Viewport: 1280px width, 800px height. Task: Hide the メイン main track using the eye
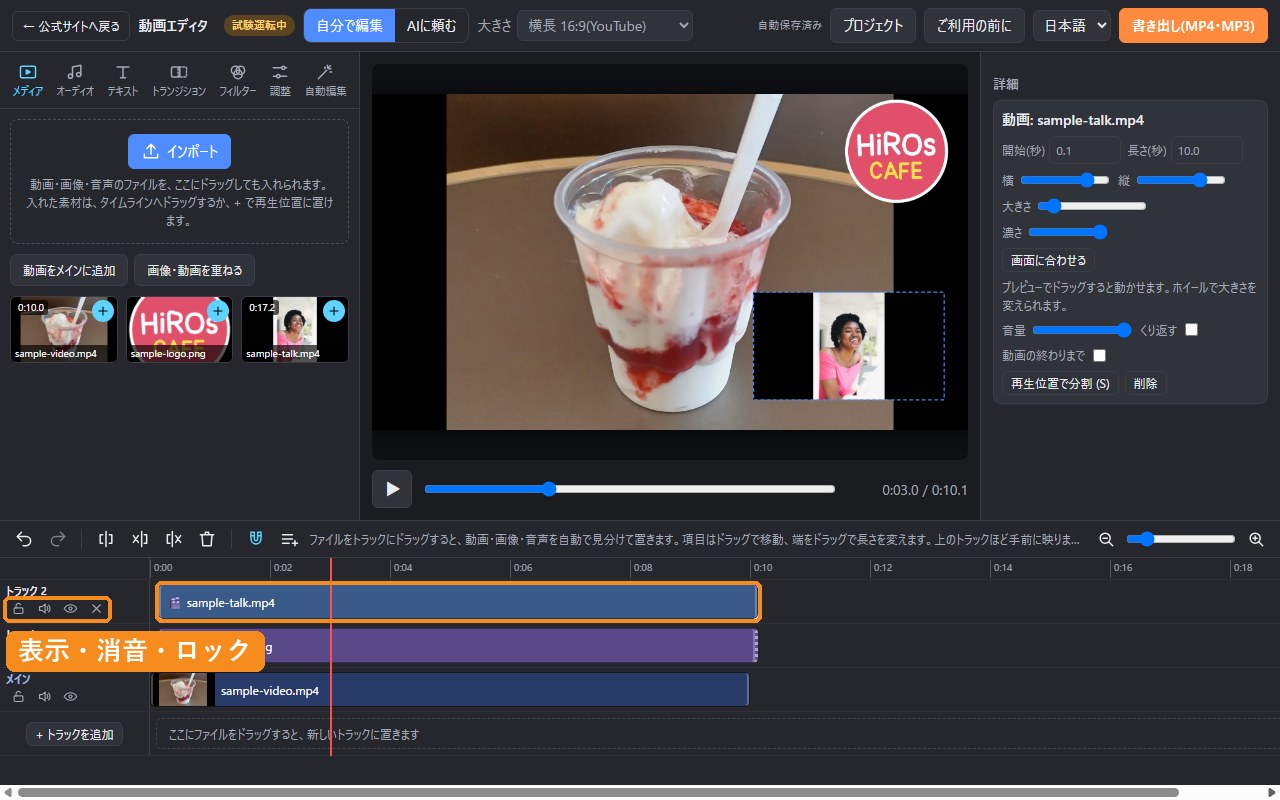click(71, 696)
